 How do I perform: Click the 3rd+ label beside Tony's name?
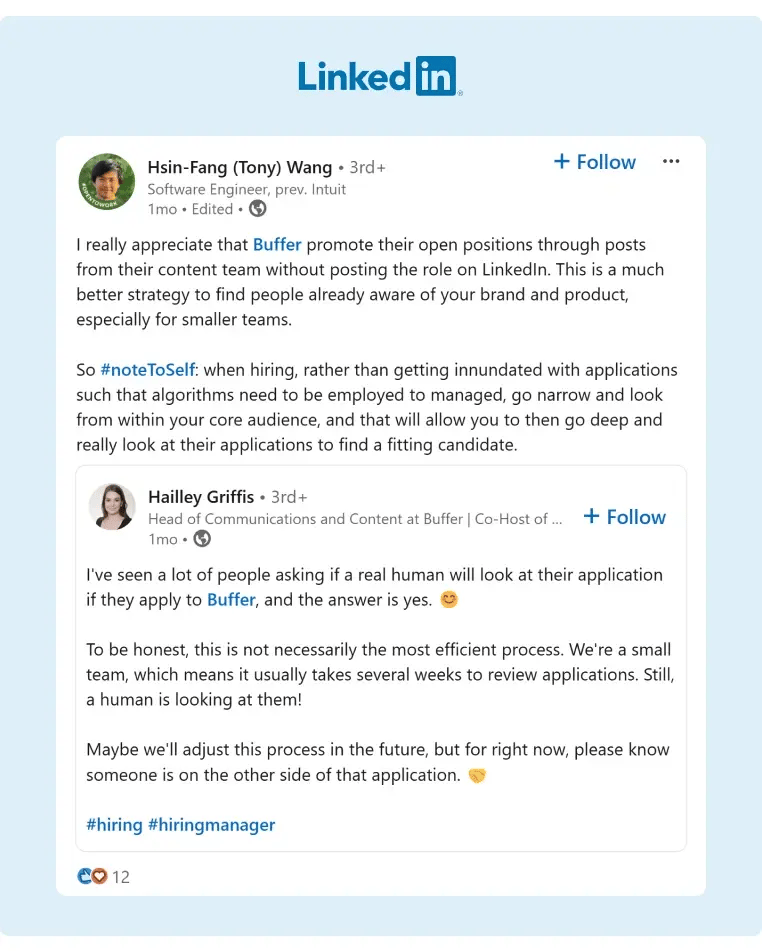coord(366,167)
